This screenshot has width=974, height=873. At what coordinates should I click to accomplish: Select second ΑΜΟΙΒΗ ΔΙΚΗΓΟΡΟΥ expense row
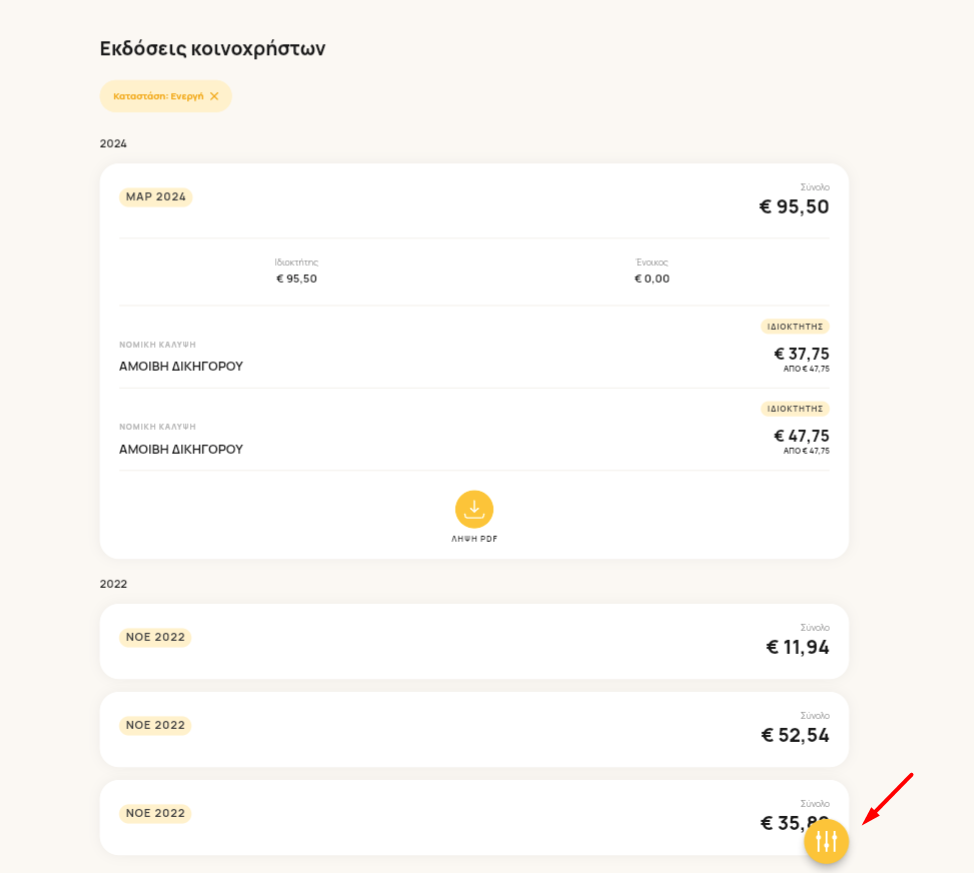coord(474,430)
